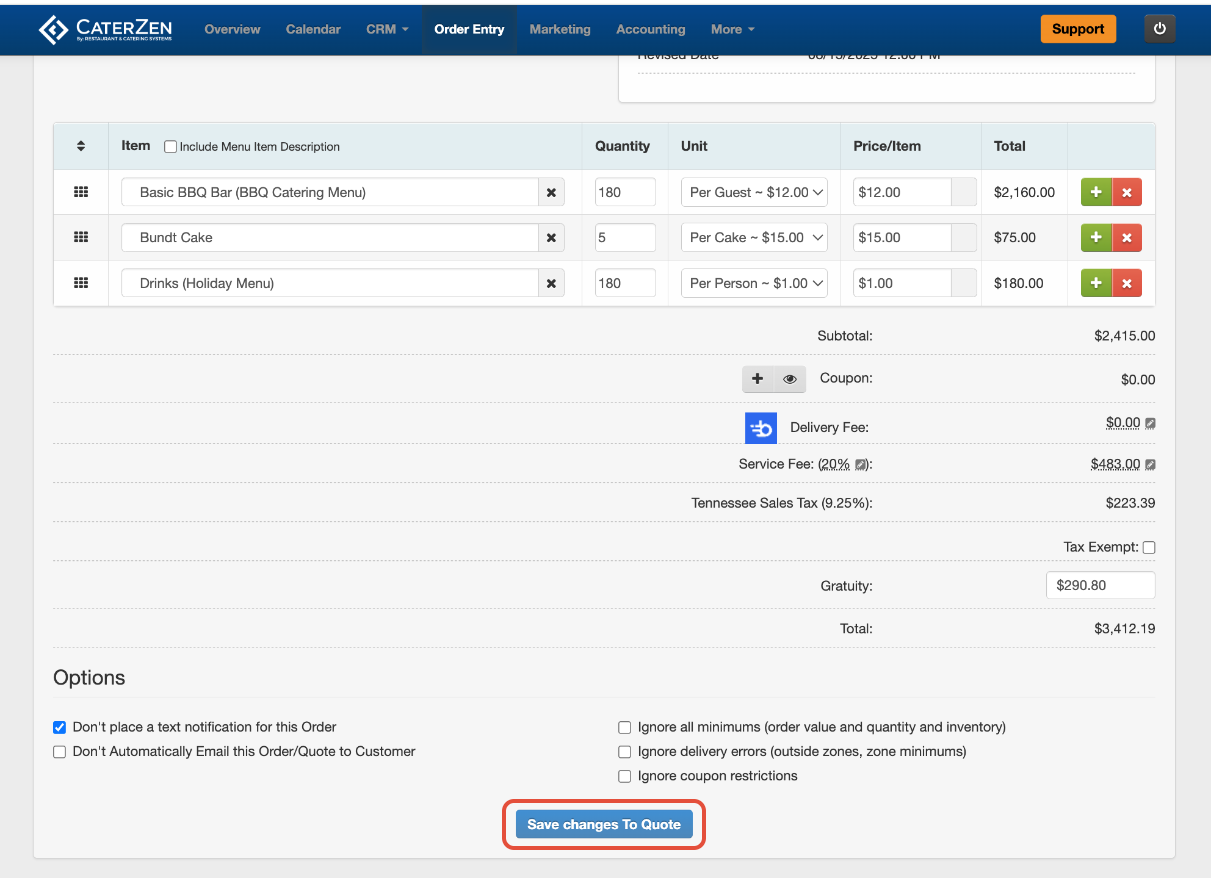The height and width of the screenshot is (878, 1211).
Task: Add a row after Drinks
Action: [x=1096, y=283]
